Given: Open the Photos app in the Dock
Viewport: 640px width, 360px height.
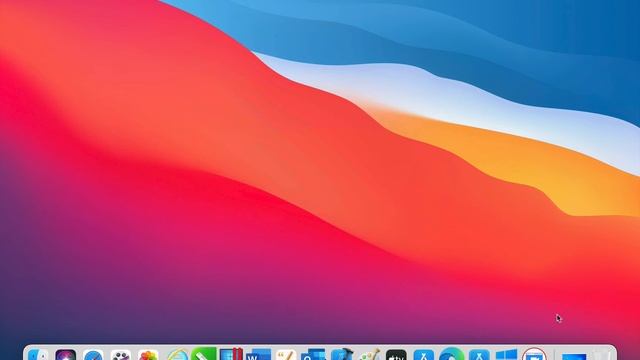Looking at the screenshot, I should (x=148, y=354).
